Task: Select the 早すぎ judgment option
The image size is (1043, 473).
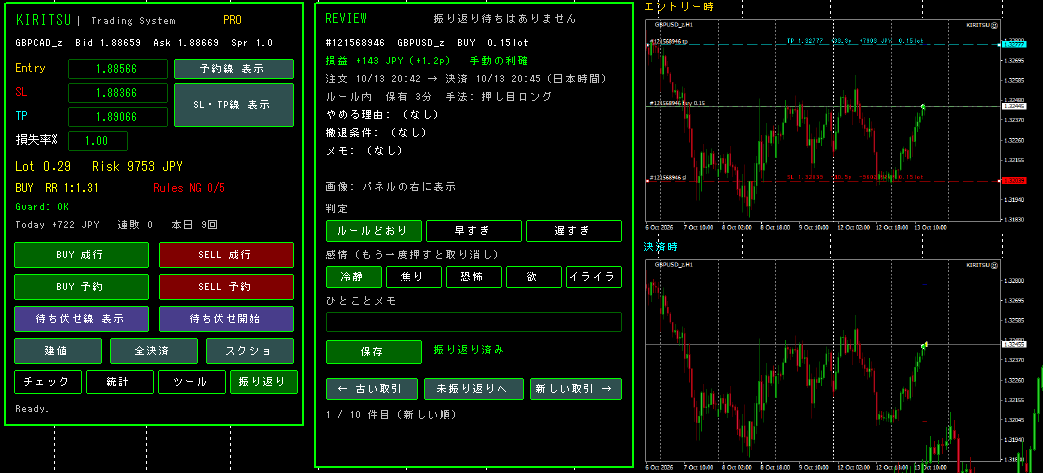Action: (x=474, y=231)
